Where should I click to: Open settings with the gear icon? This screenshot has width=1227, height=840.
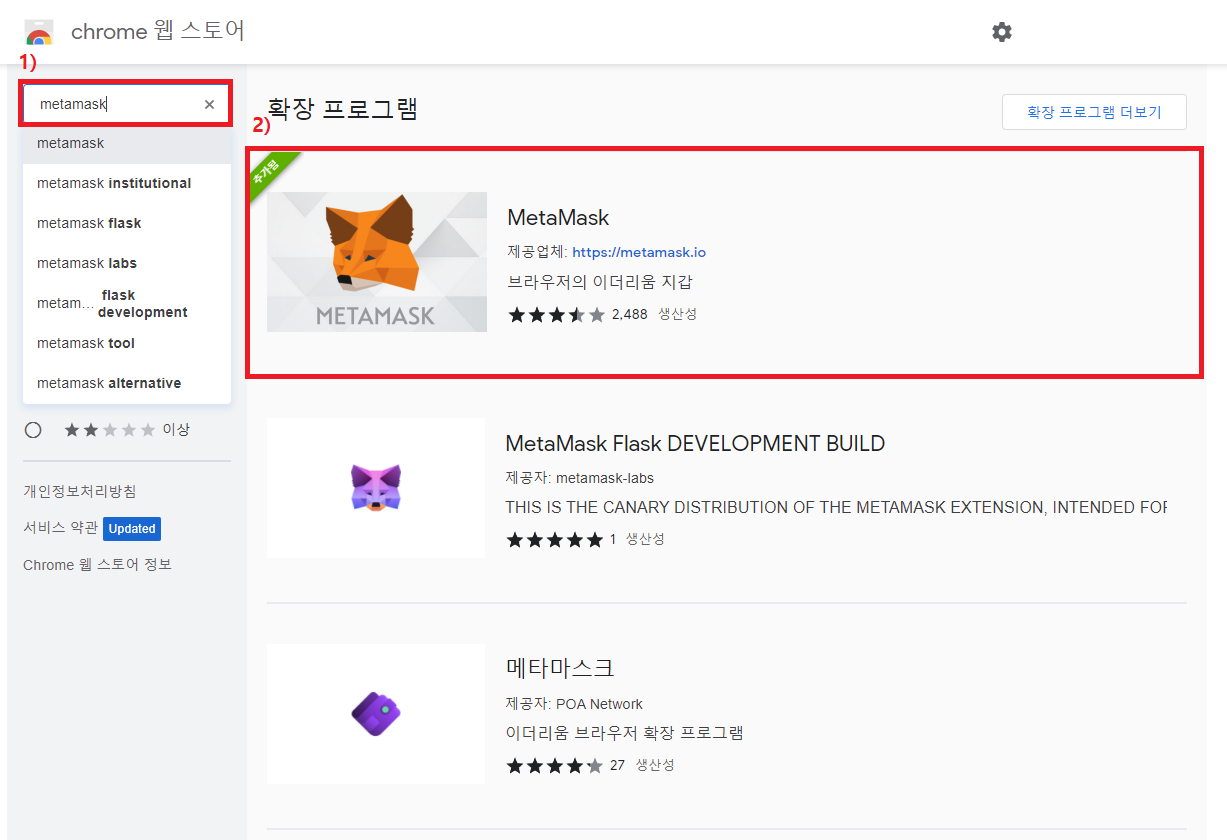coord(1002,32)
